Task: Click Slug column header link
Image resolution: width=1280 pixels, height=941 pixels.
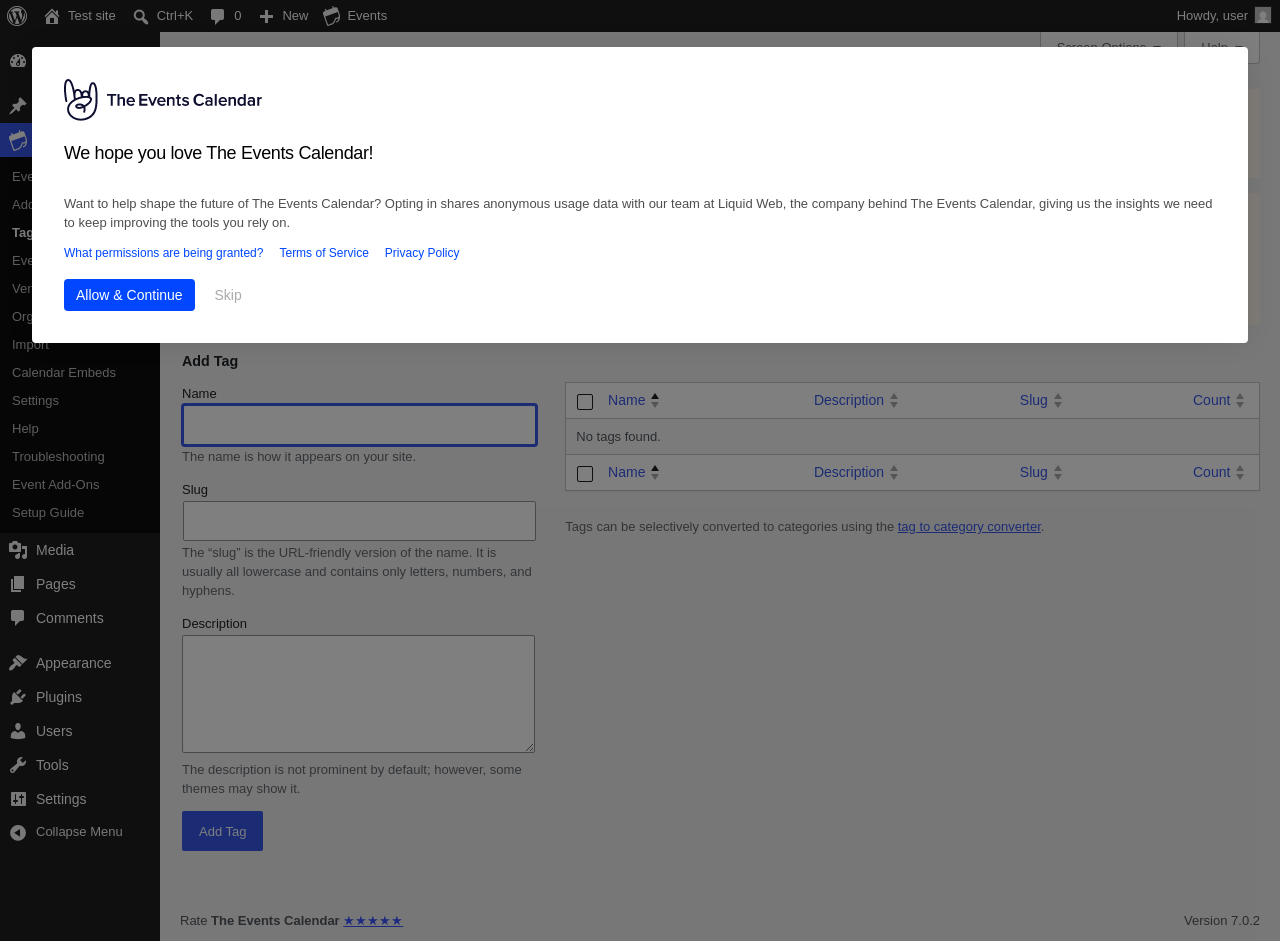Action: coord(1034,400)
